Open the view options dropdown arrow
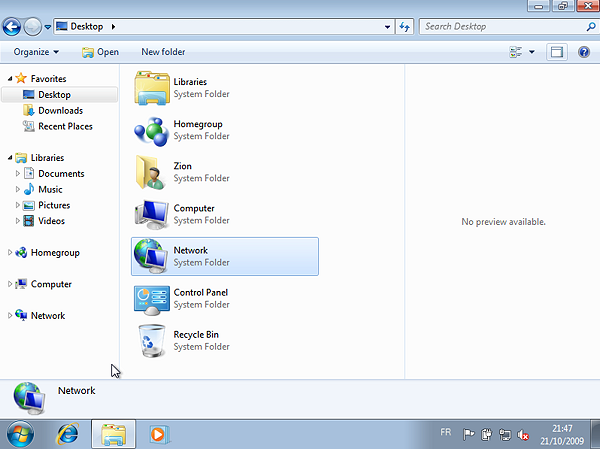Screen dimensions: 600x449 point(532,52)
